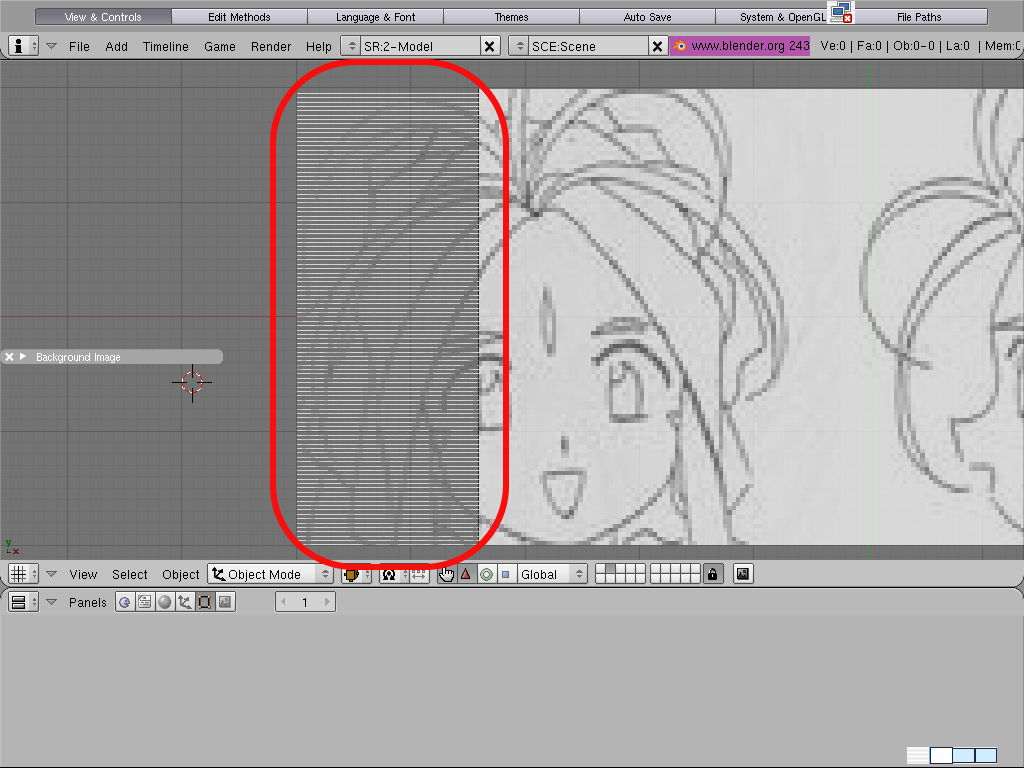Open the Global transform orientation dropdown
The width and height of the screenshot is (1024, 768).
551,574
